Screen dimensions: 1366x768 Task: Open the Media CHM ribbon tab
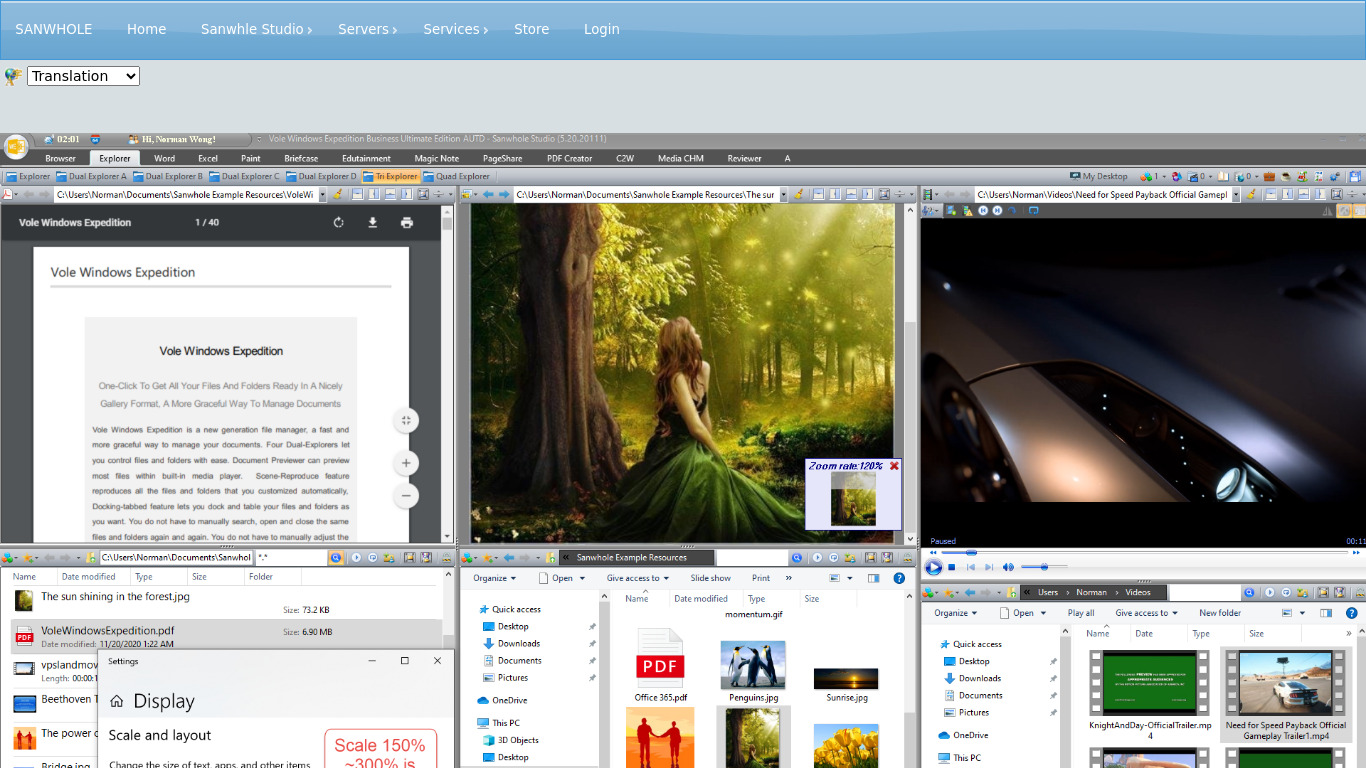pyautogui.click(x=680, y=158)
